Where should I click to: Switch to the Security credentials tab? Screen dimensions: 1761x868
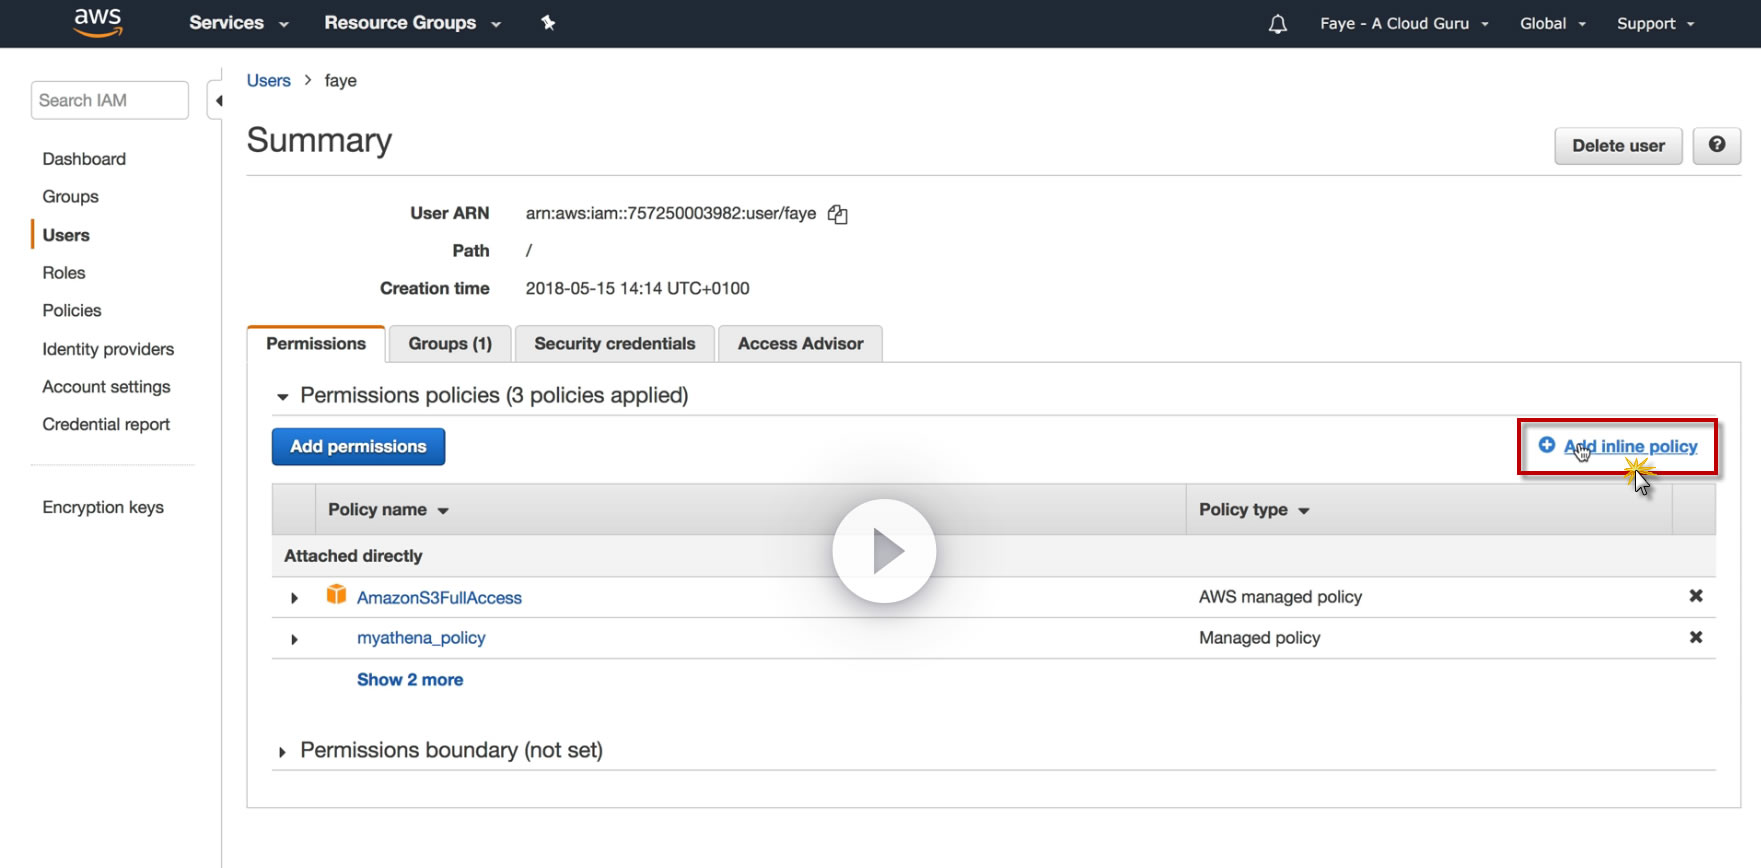[614, 344]
